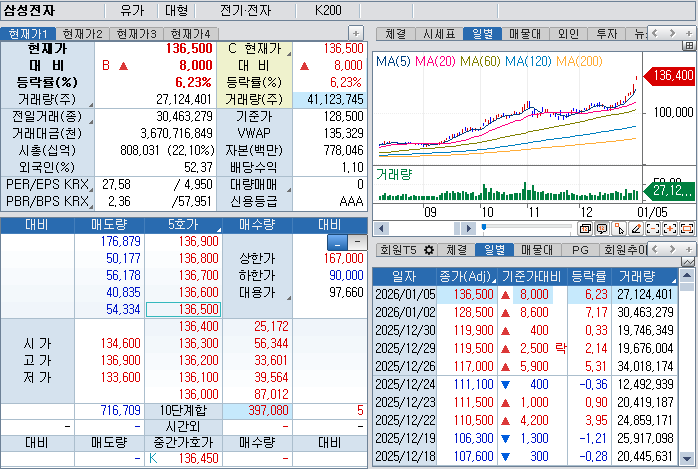Click the chart zoom out bracket icon

click(x=653, y=229)
